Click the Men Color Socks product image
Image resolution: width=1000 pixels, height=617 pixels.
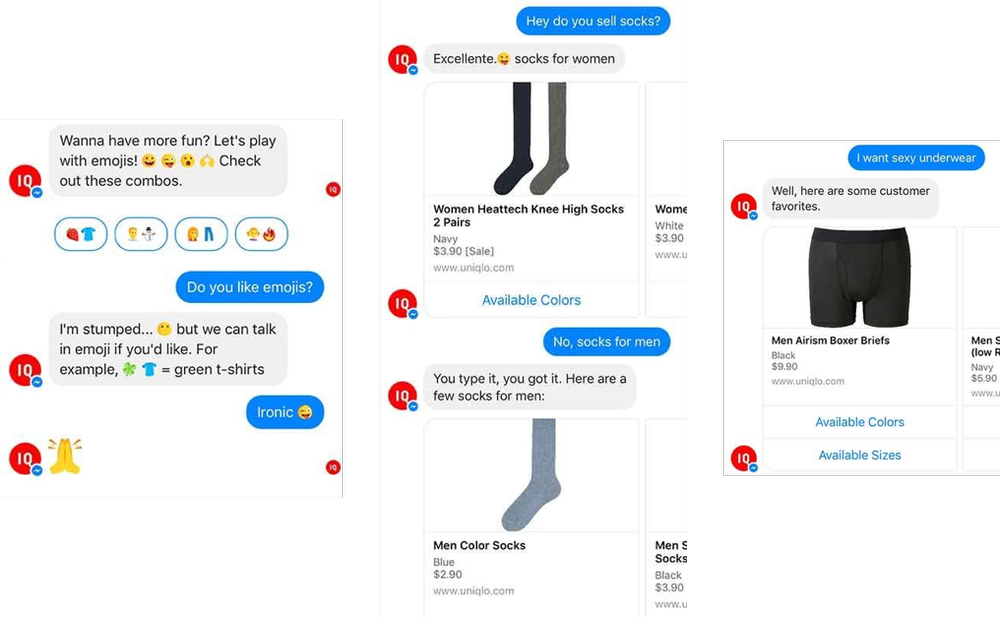tap(531, 475)
